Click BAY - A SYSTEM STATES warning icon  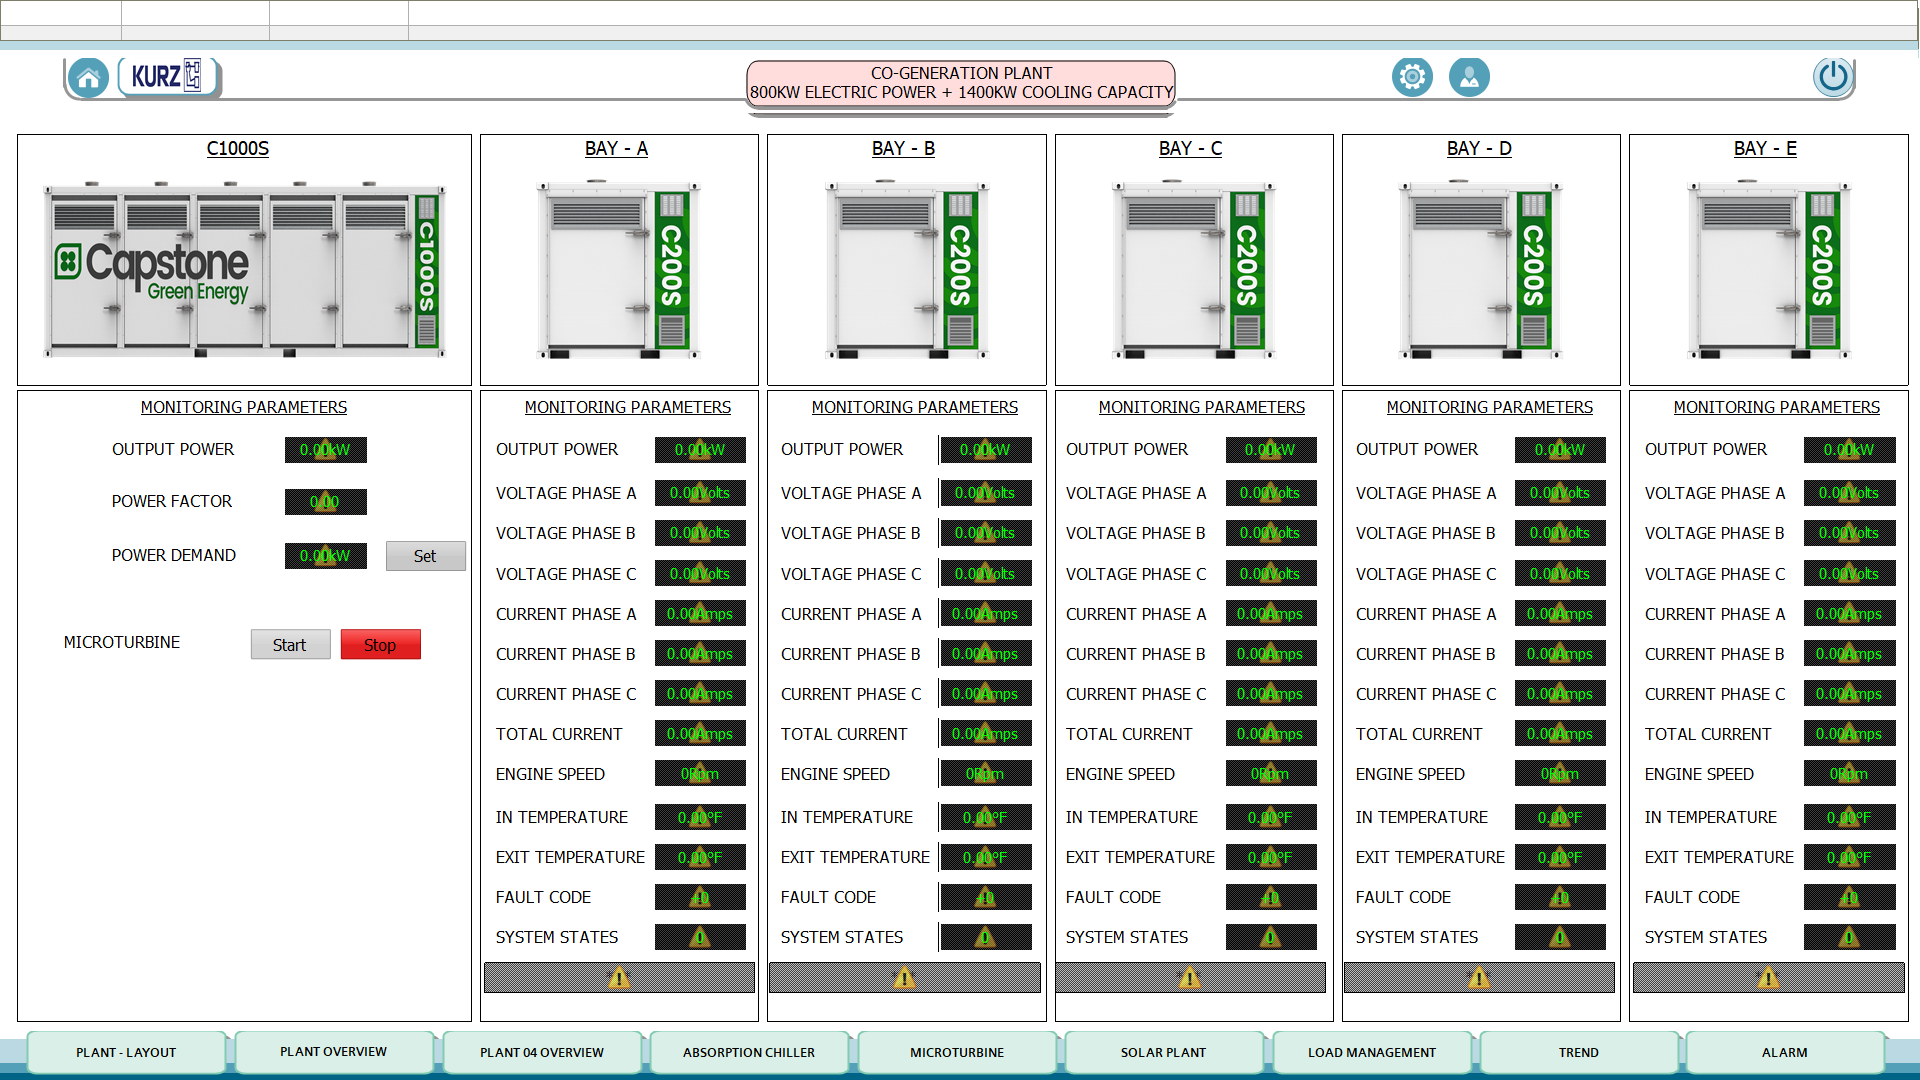click(700, 937)
